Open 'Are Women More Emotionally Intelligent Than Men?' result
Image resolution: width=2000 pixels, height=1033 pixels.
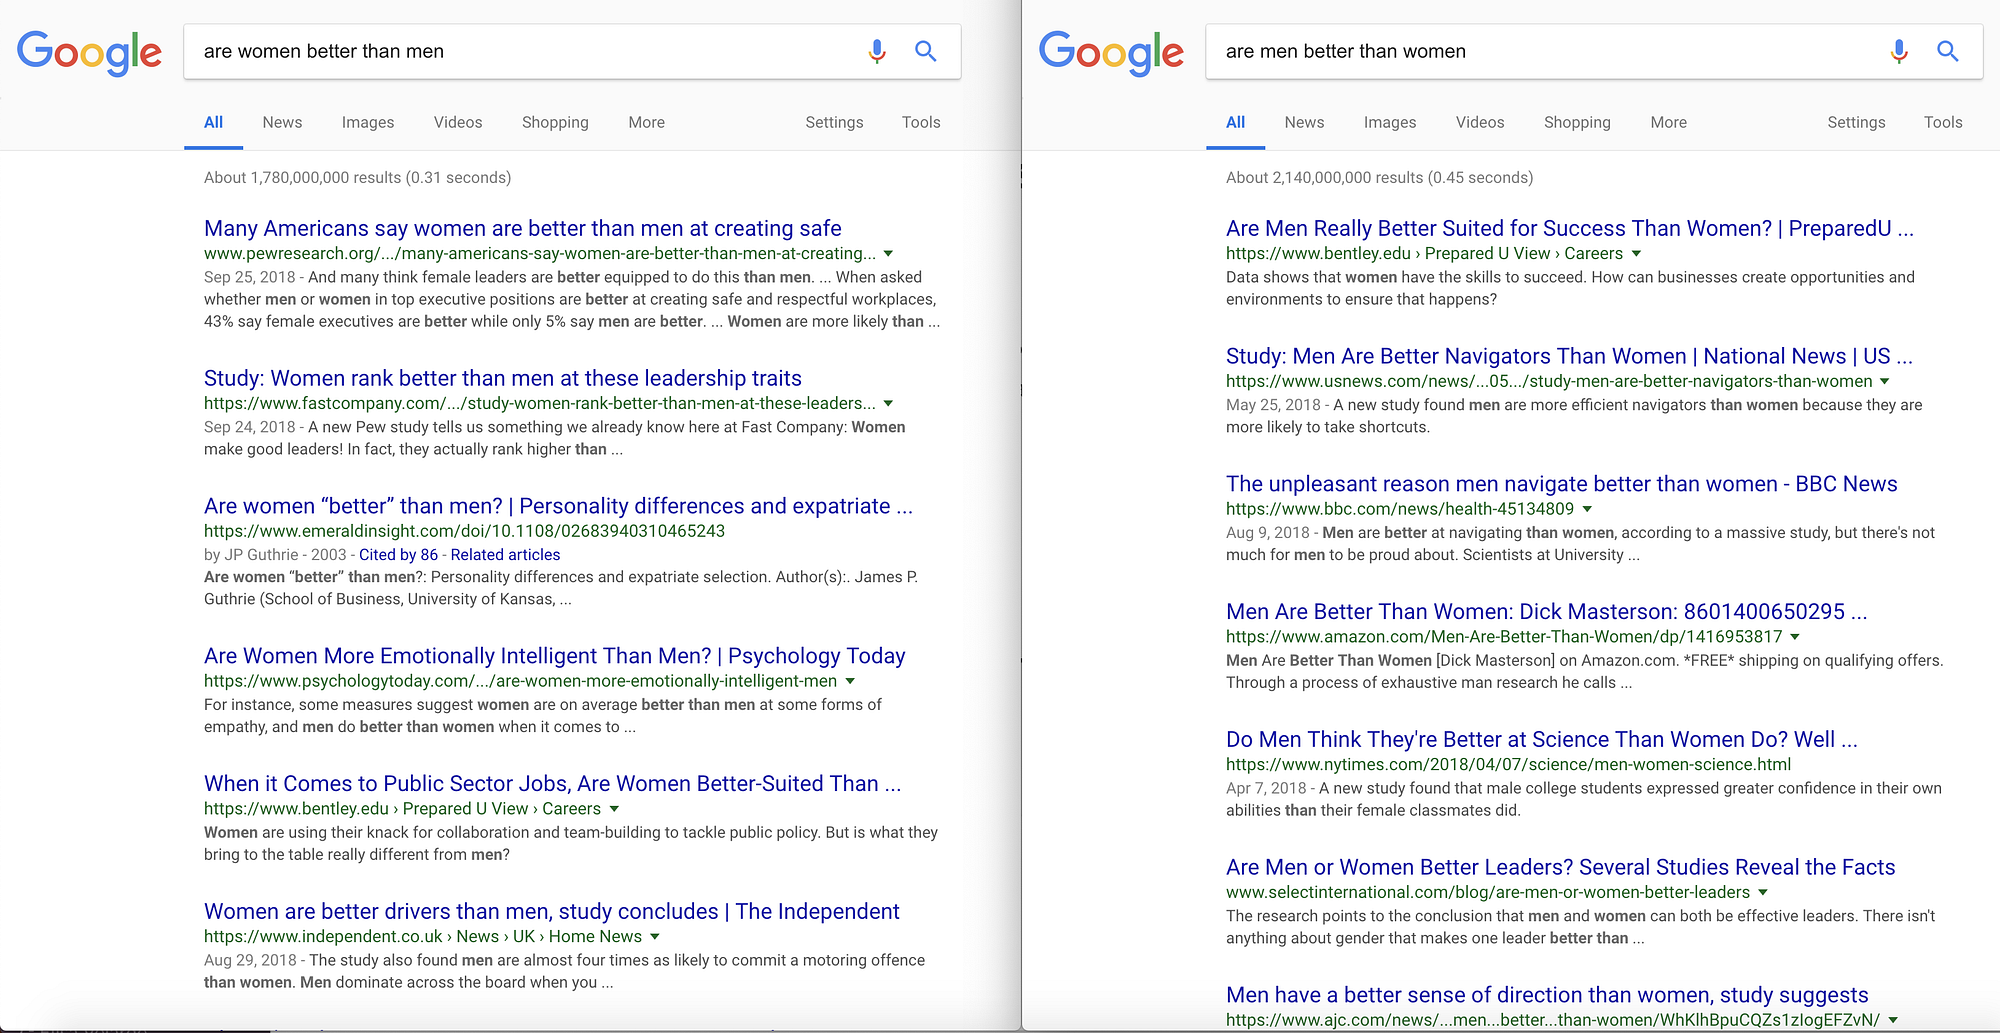click(555, 656)
